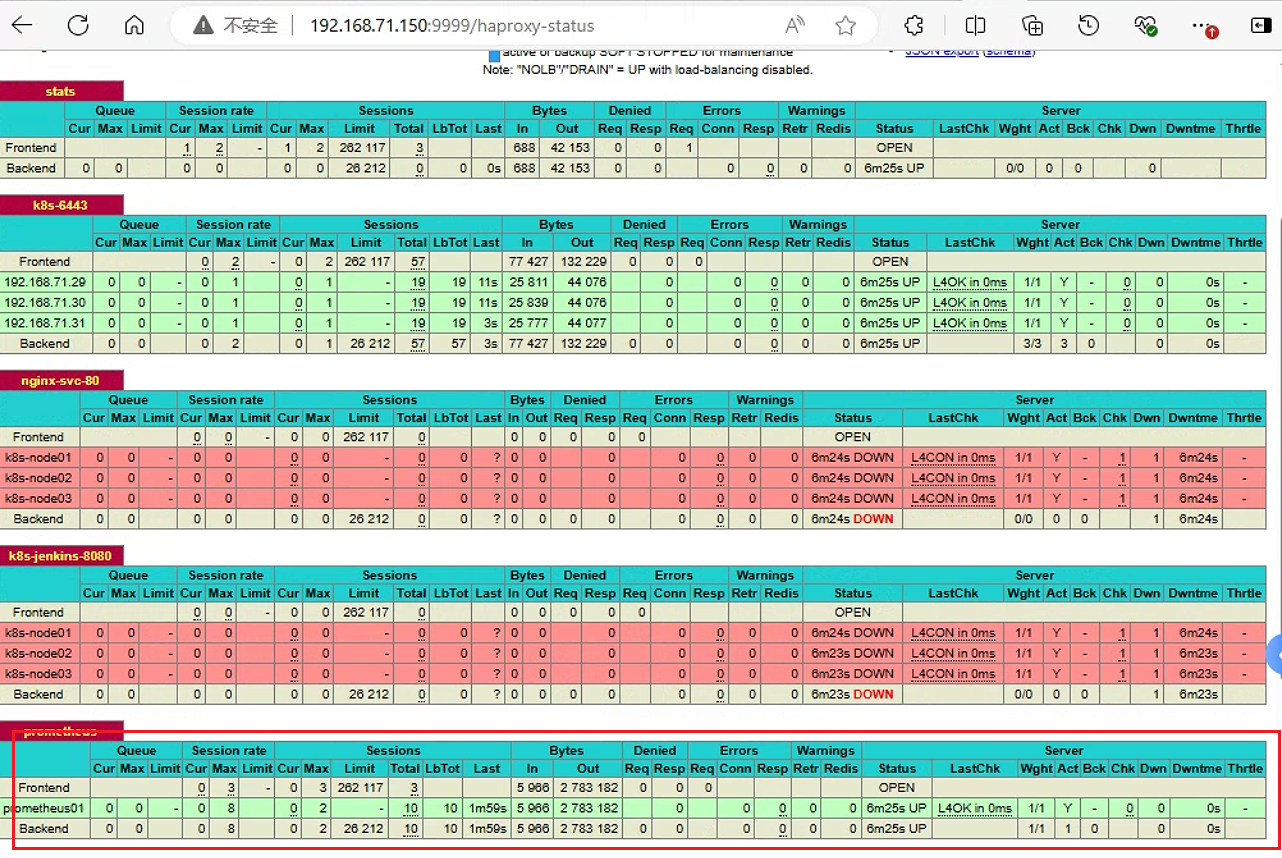The image size is (1282, 858).
Task: Open the browser extensions menu
Action: [913, 26]
